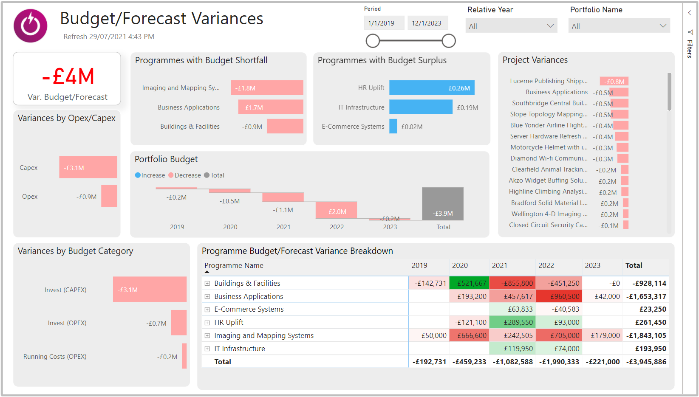This screenshot has width=699, height=397.
Task: Select the Imaging and Mapping shortfall bar
Action: tap(267, 88)
